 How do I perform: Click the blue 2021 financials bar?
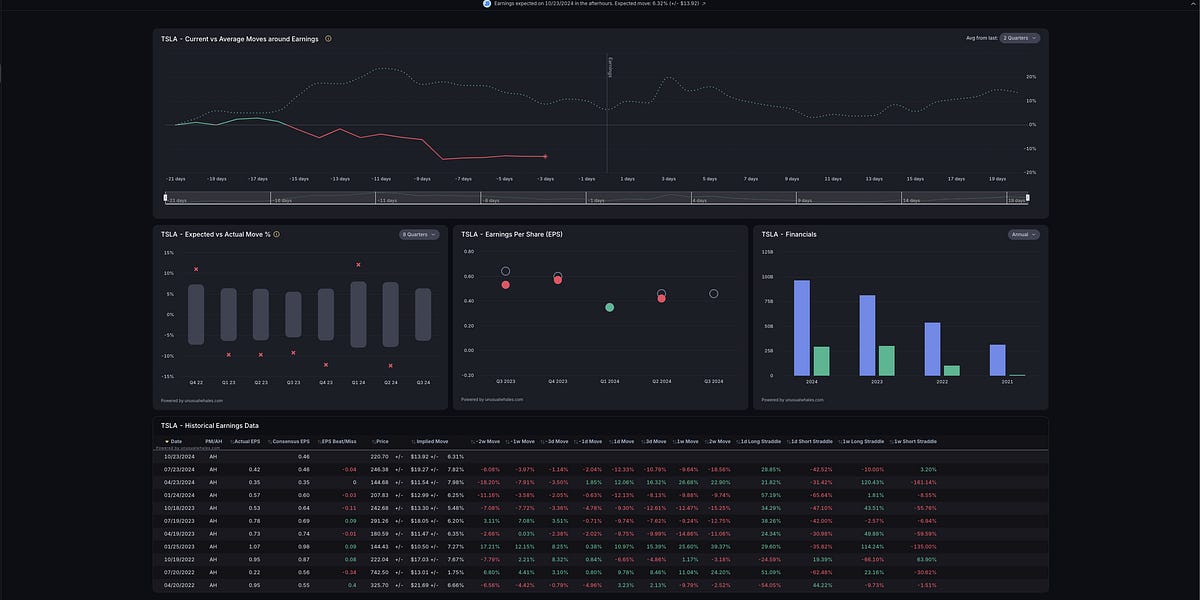point(997,360)
